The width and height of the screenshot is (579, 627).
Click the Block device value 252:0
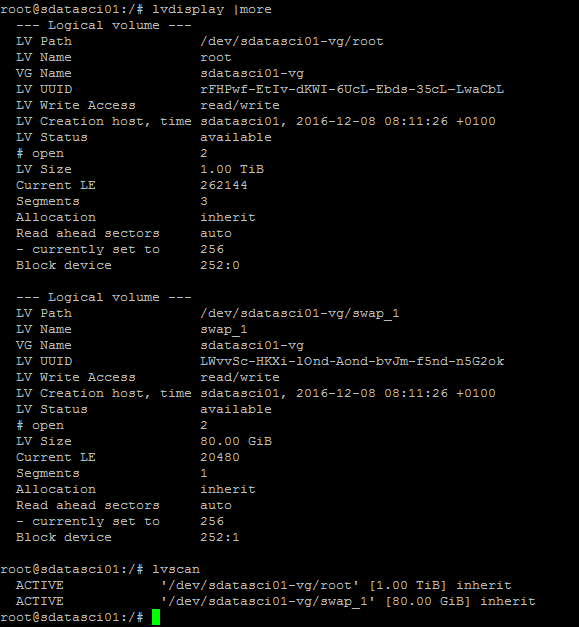pos(220,265)
